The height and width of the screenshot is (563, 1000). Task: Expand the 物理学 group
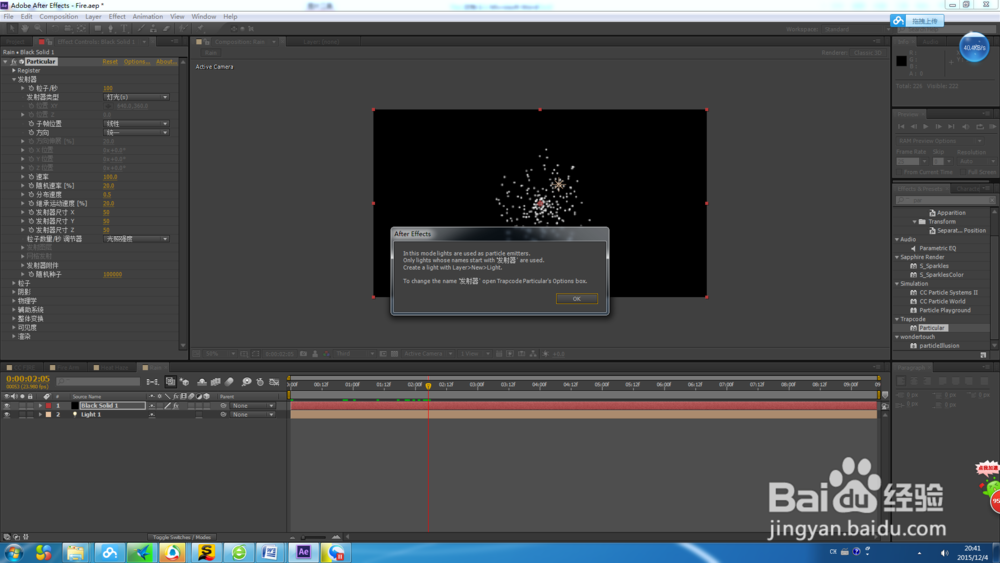point(14,301)
